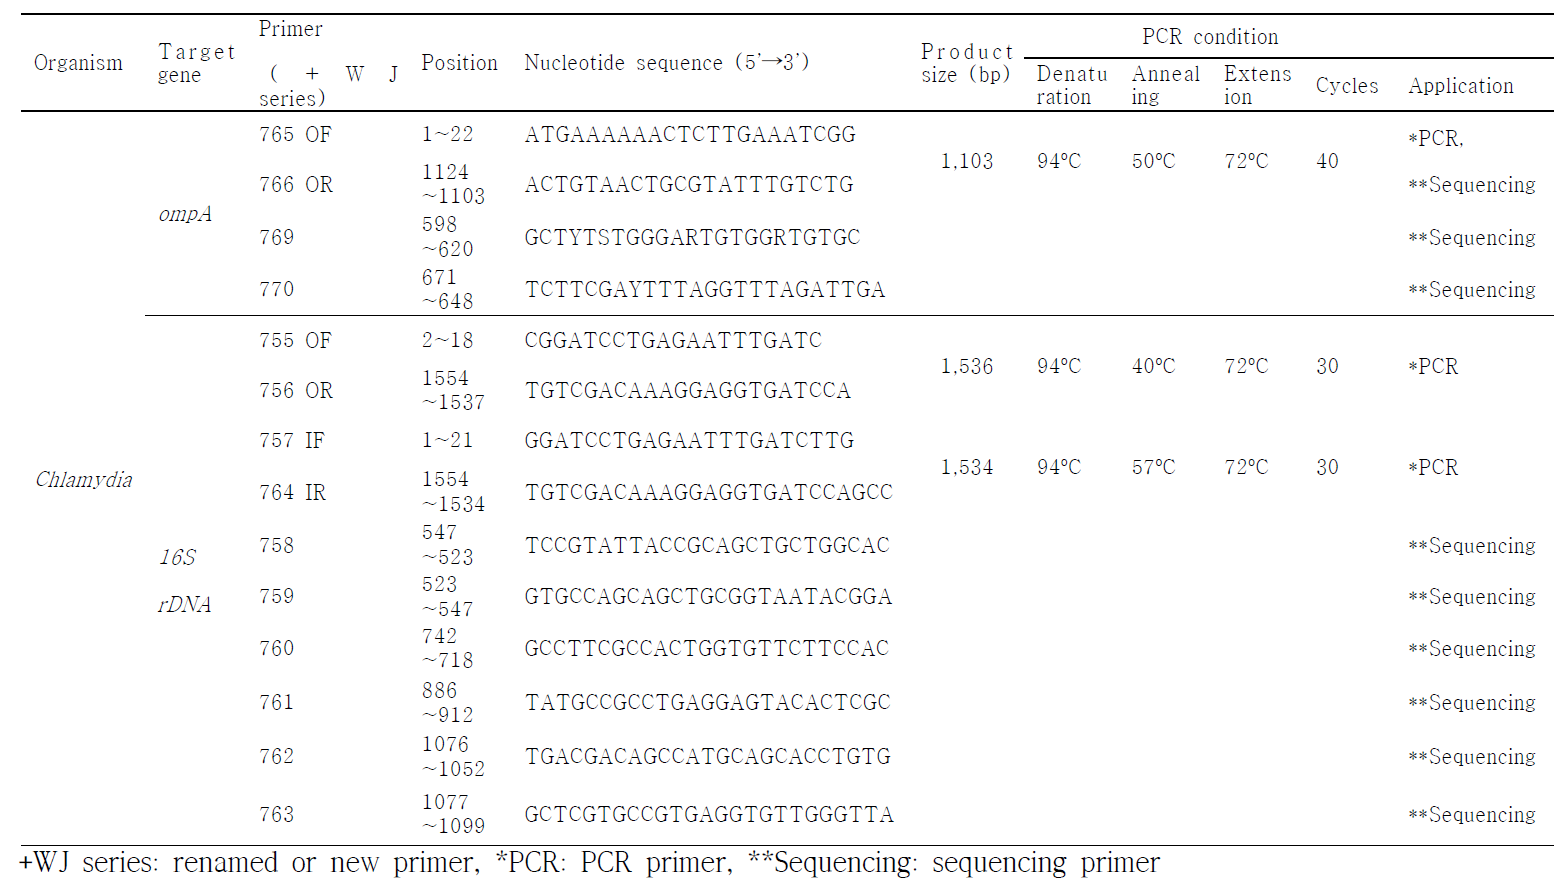Click product size 1,103
The height and width of the screenshot is (888, 1560).
click(967, 162)
